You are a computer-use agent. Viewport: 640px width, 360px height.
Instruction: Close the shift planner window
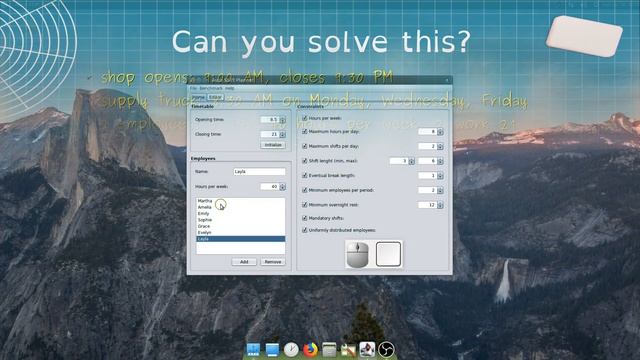447,80
